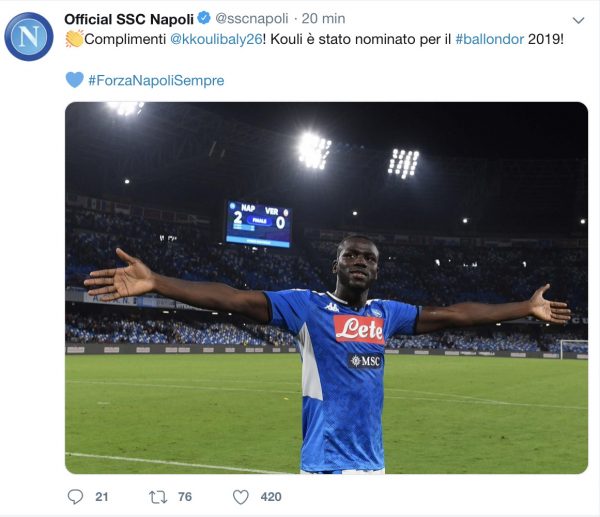Click the scoreboard in the stadium photo
Viewport: 600px width, 517px height.
point(258,222)
